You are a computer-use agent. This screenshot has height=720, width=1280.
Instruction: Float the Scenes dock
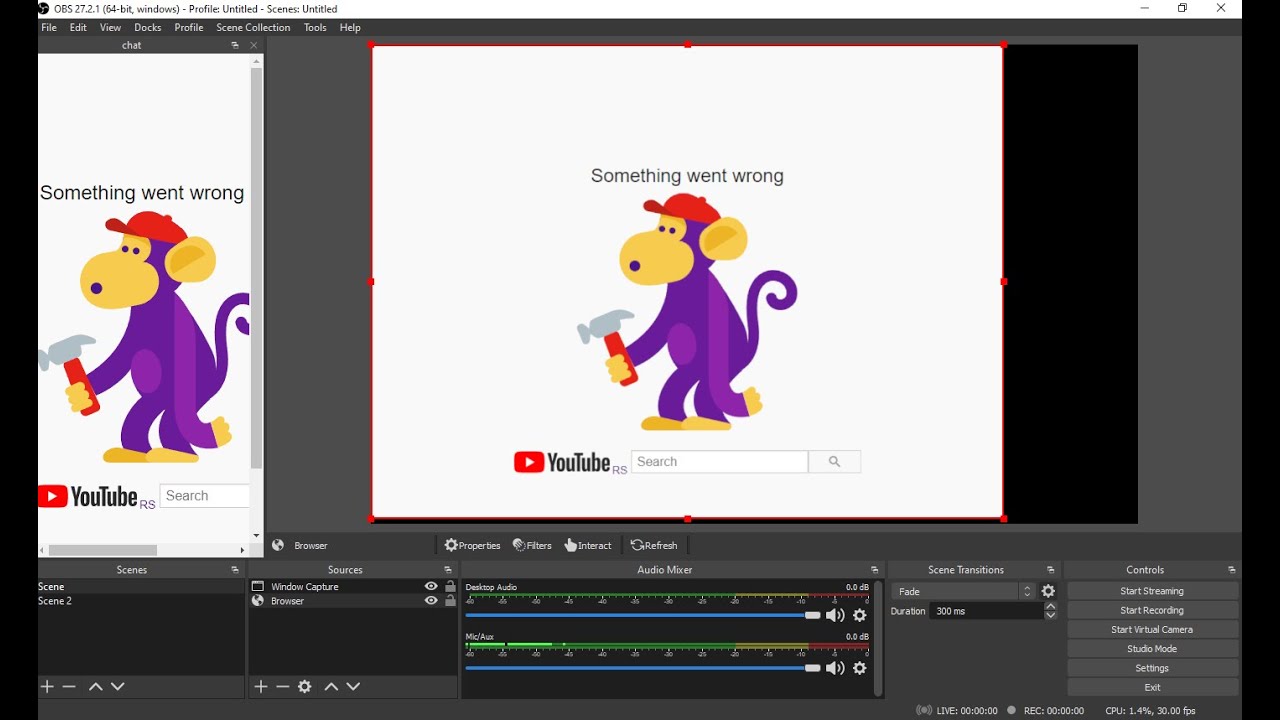coord(235,570)
